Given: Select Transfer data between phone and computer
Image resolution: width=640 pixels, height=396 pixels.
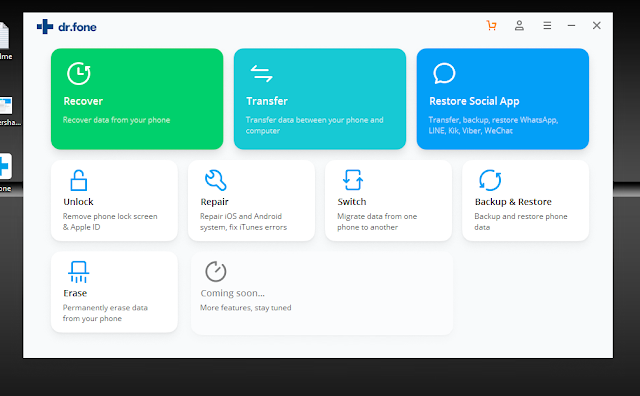Looking at the screenshot, I should 320,99.
